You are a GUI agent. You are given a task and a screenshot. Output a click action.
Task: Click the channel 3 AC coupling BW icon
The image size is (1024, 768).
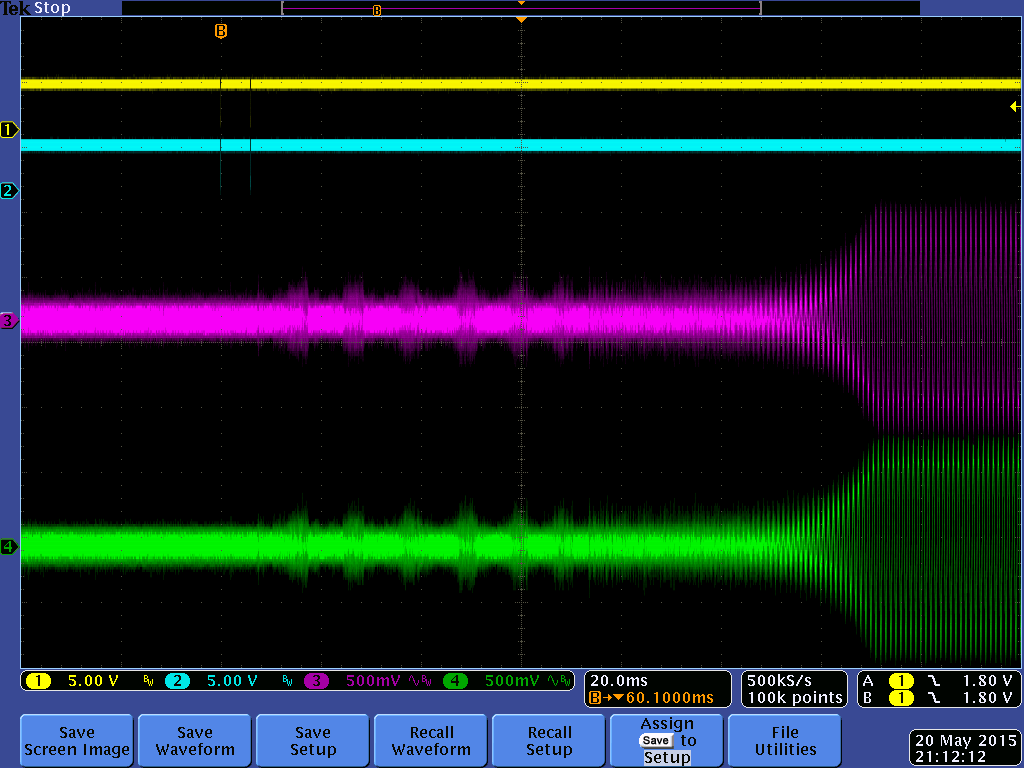[420, 681]
